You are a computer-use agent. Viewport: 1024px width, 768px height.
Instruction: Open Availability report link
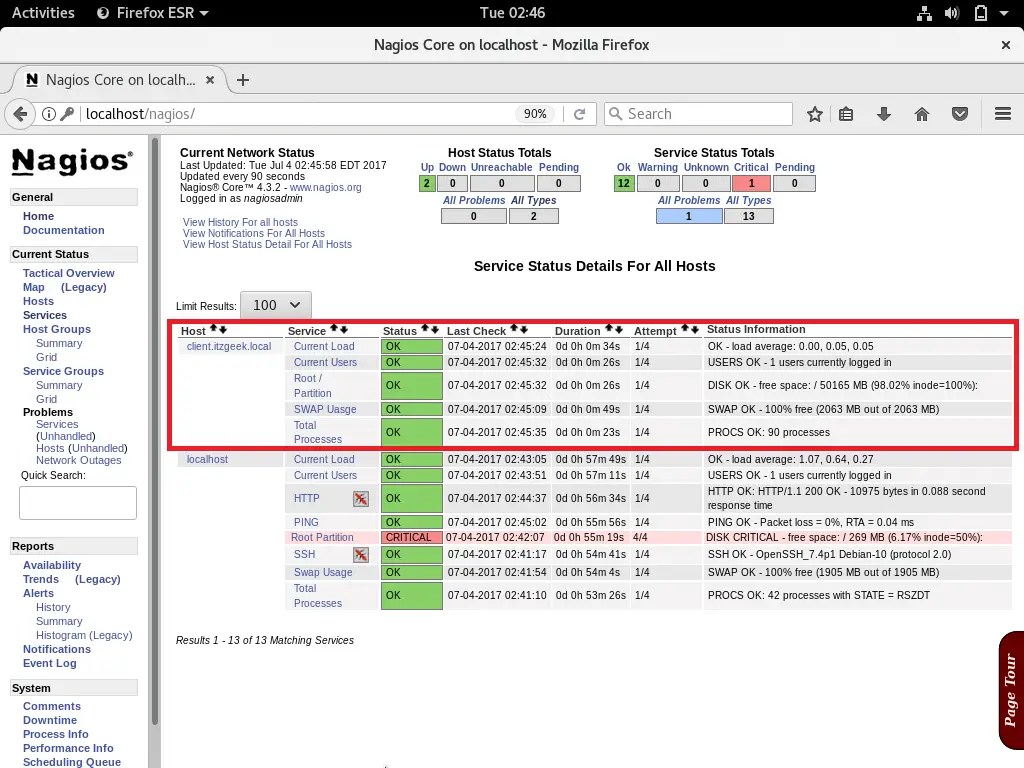click(52, 566)
